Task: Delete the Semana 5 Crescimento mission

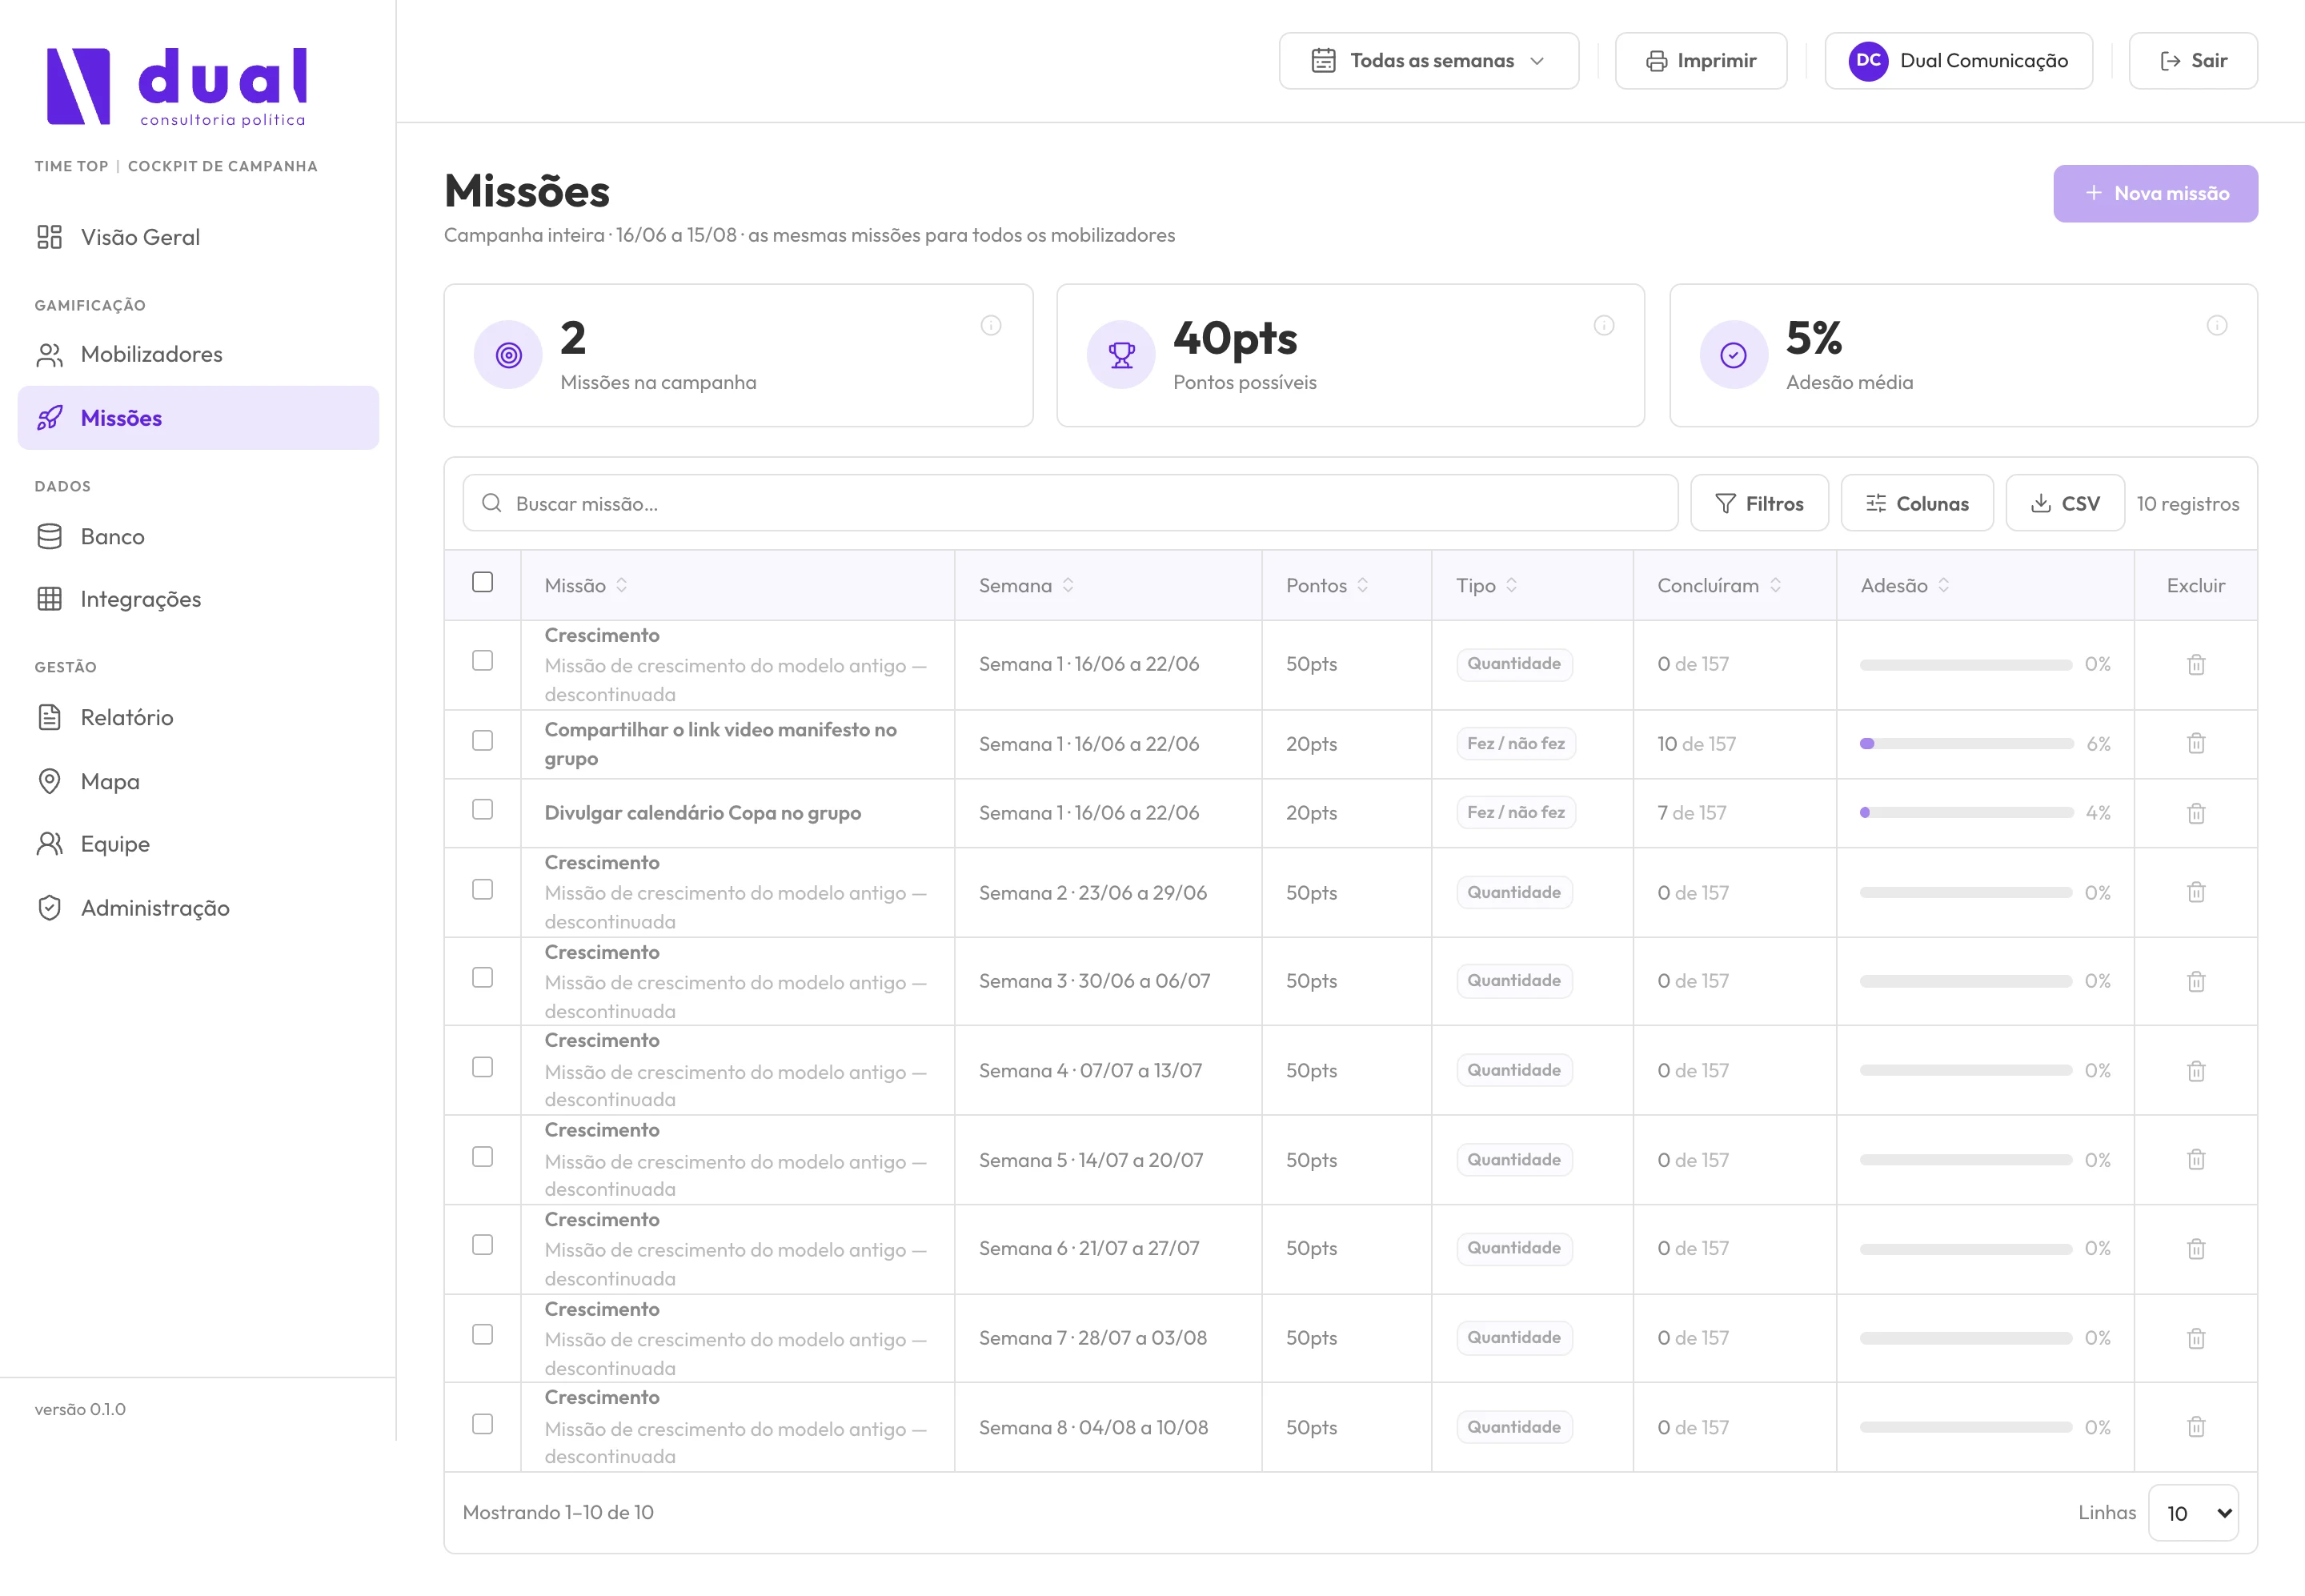Action: click(2196, 1159)
